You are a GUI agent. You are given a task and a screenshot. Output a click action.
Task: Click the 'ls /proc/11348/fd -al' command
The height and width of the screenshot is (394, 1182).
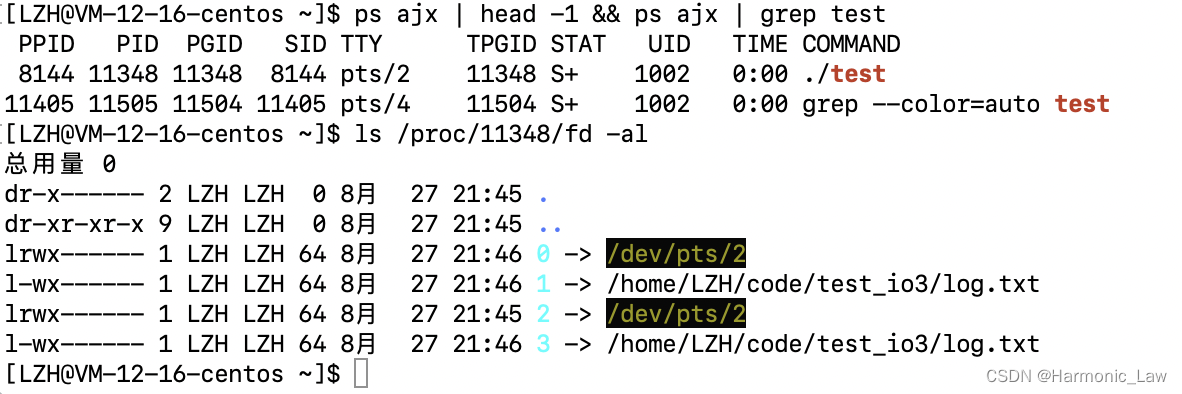pyautogui.click(x=501, y=135)
